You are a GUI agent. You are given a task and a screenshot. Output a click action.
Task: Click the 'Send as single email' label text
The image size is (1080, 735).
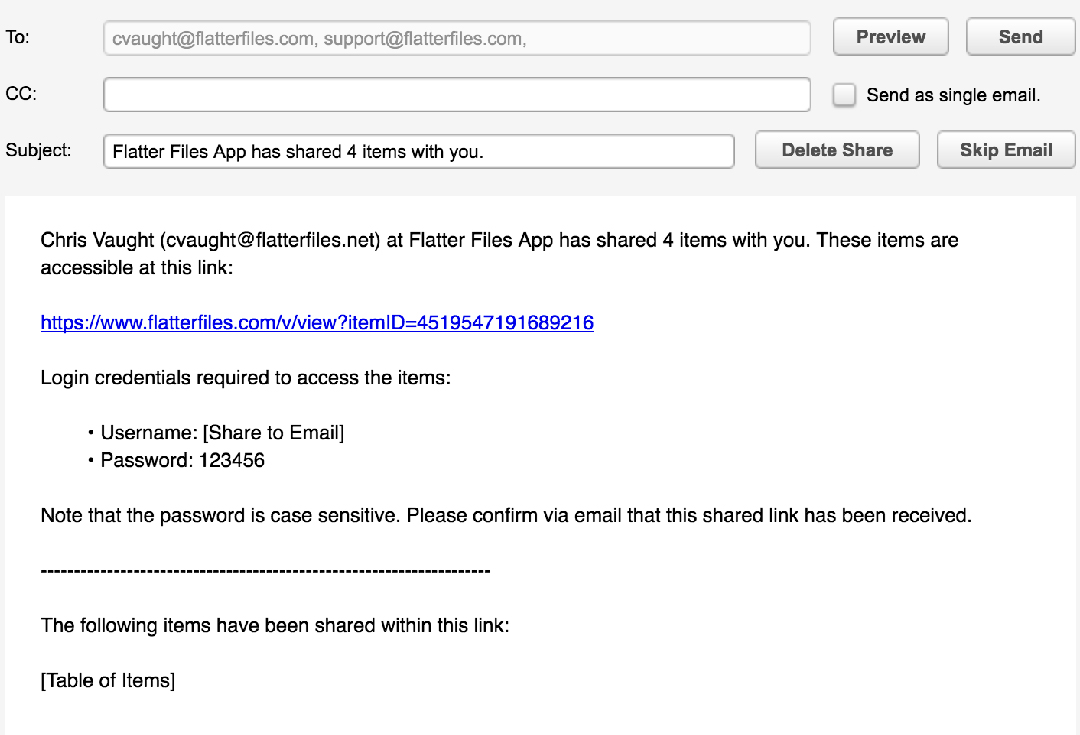953,96
